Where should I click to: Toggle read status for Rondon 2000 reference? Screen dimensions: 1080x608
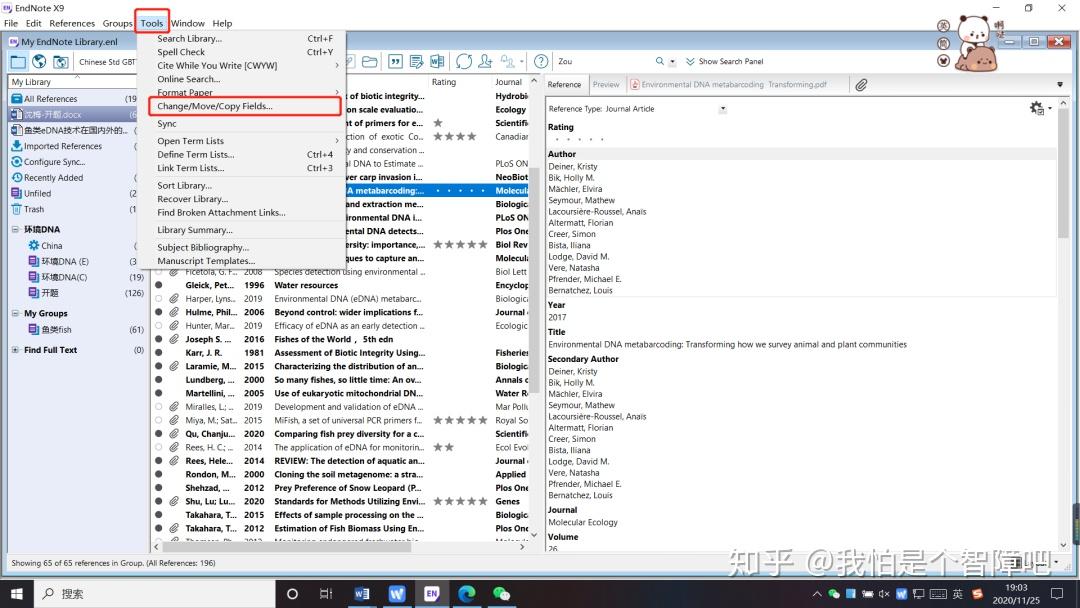[x=158, y=474]
